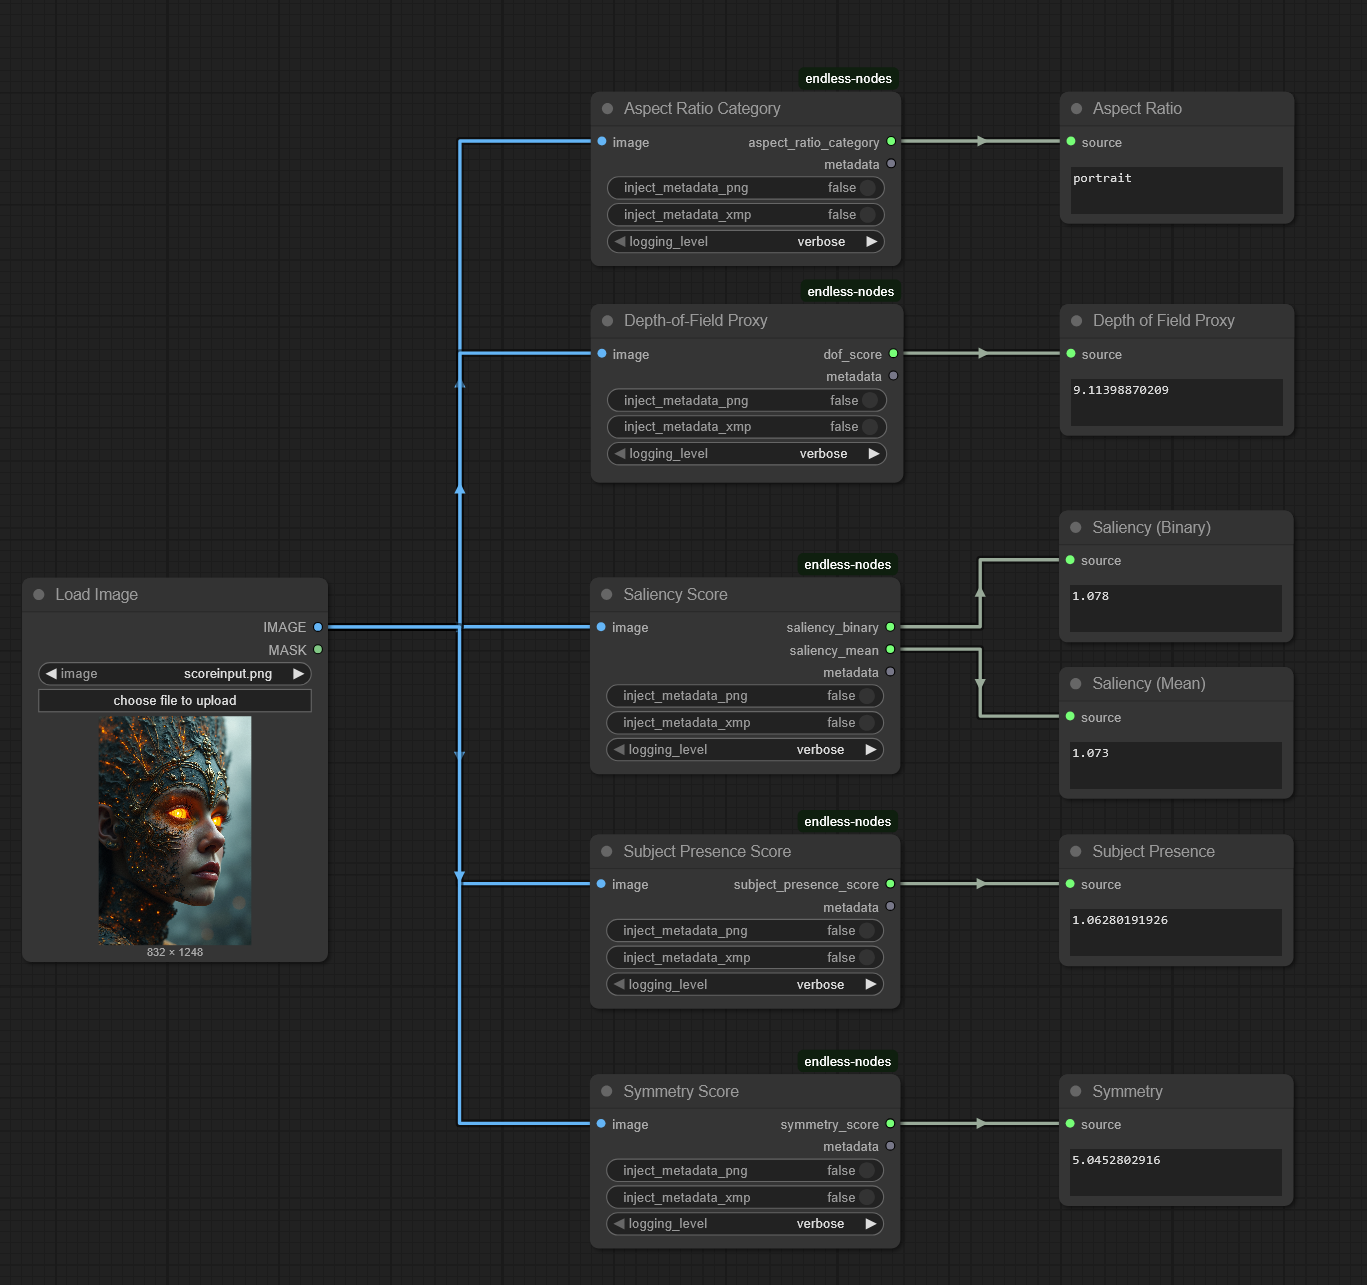Collapse the Load Image node via its dot
The width and height of the screenshot is (1367, 1285).
pos(39,595)
